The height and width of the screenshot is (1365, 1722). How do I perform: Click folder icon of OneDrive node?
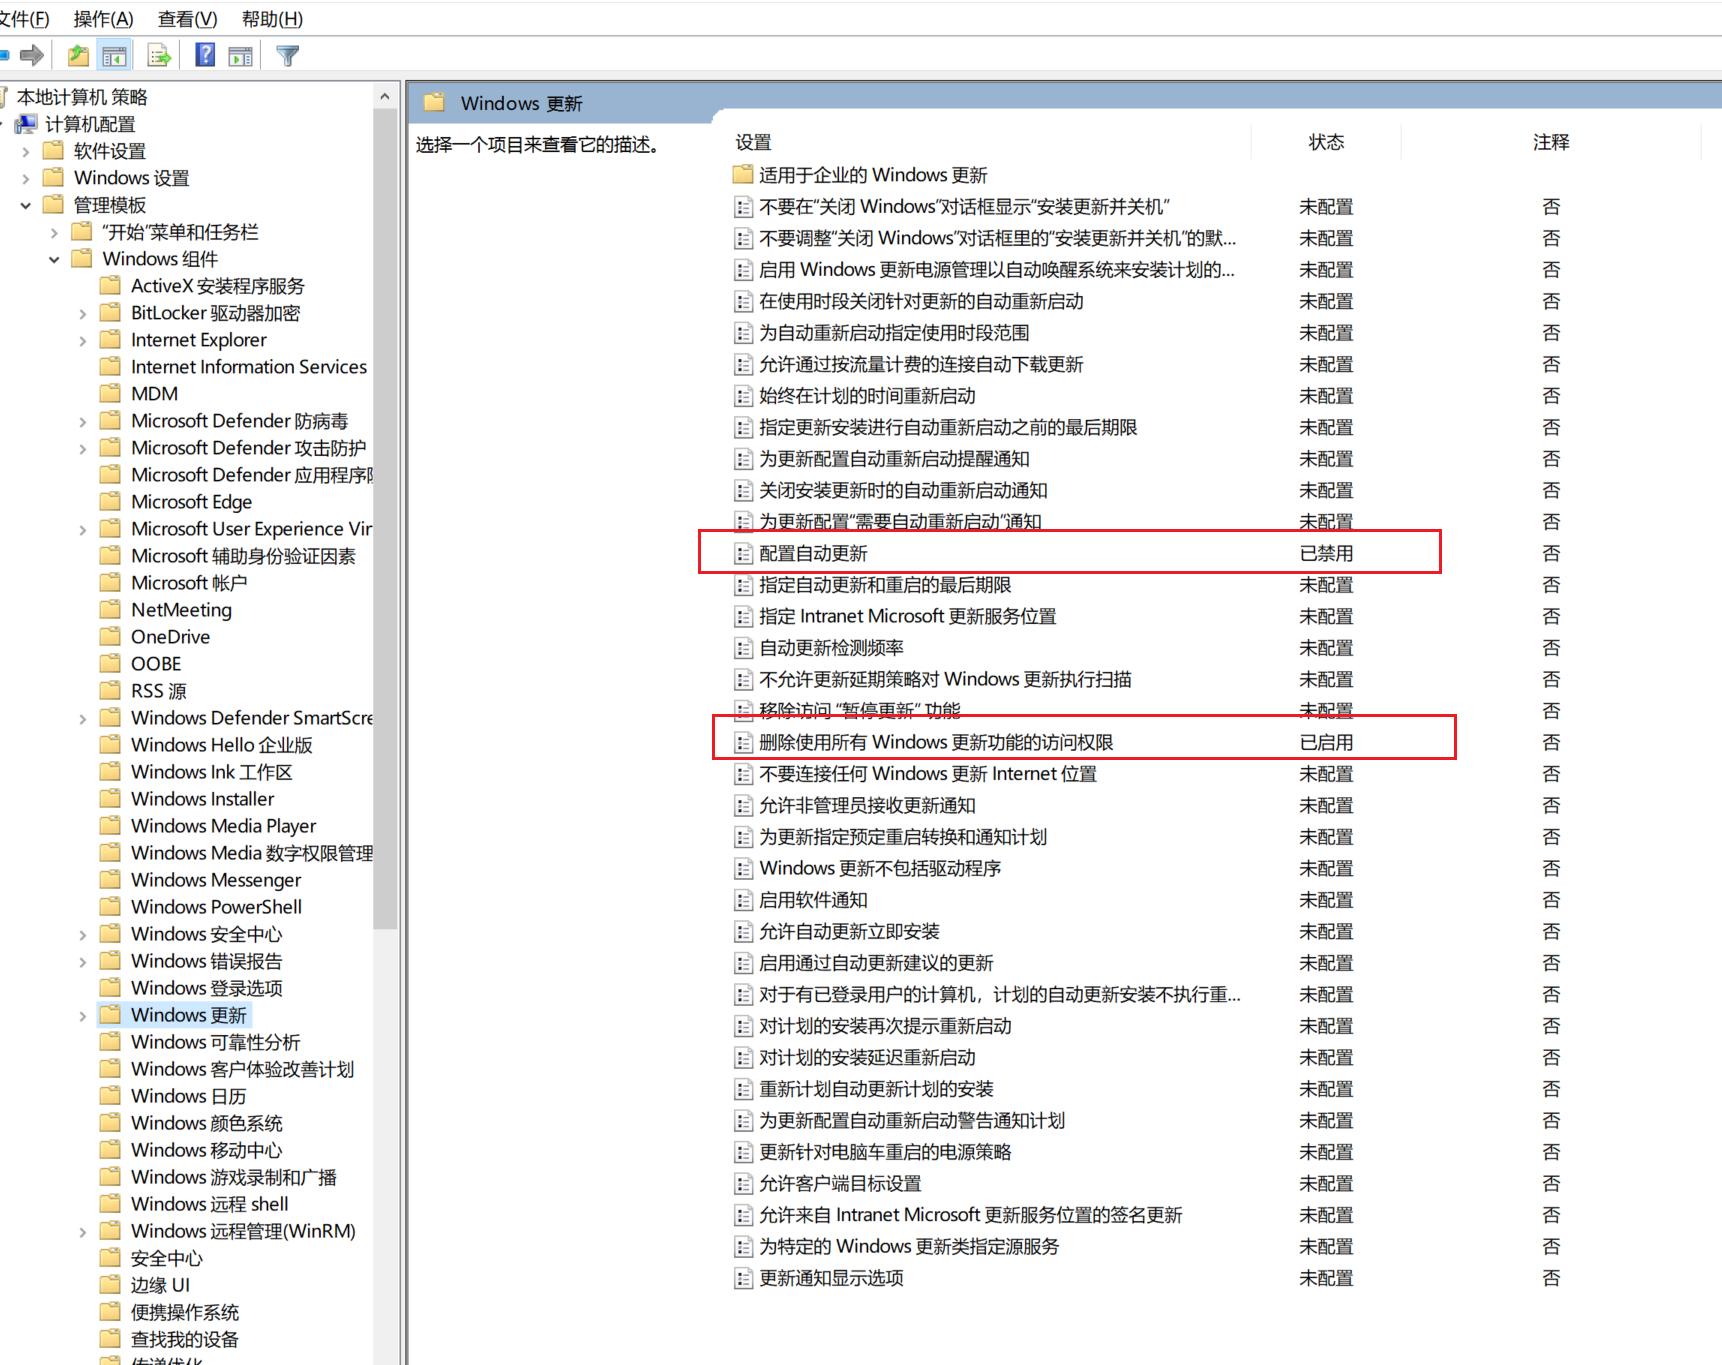point(111,636)
